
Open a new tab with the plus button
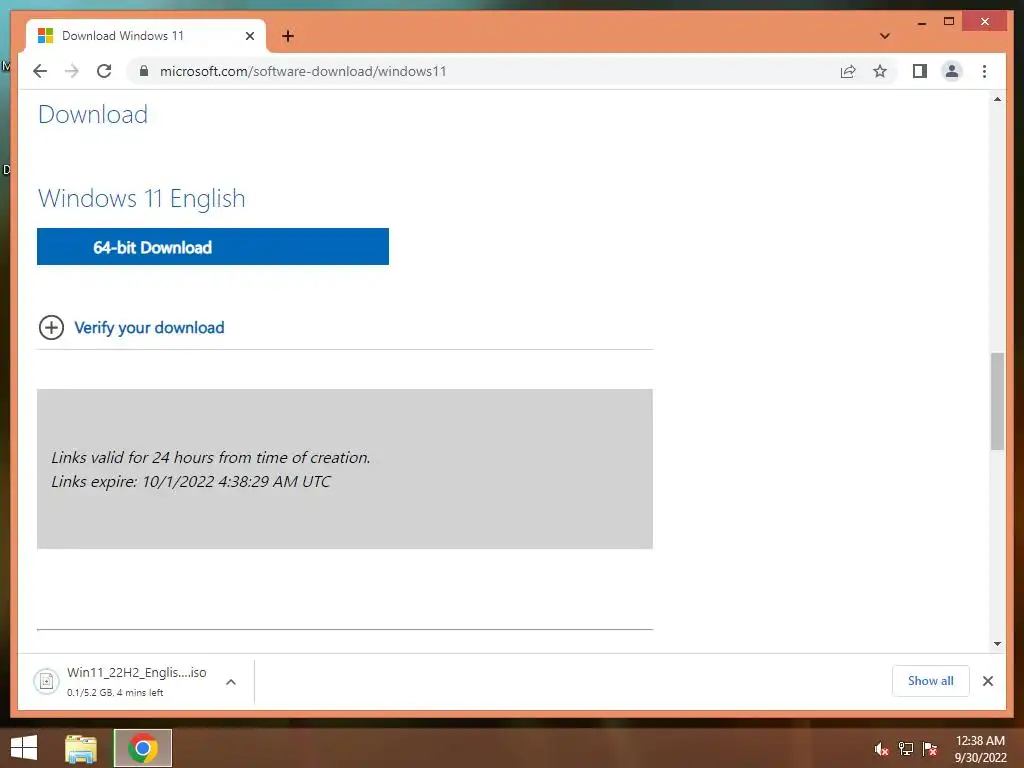pos(288,36)
